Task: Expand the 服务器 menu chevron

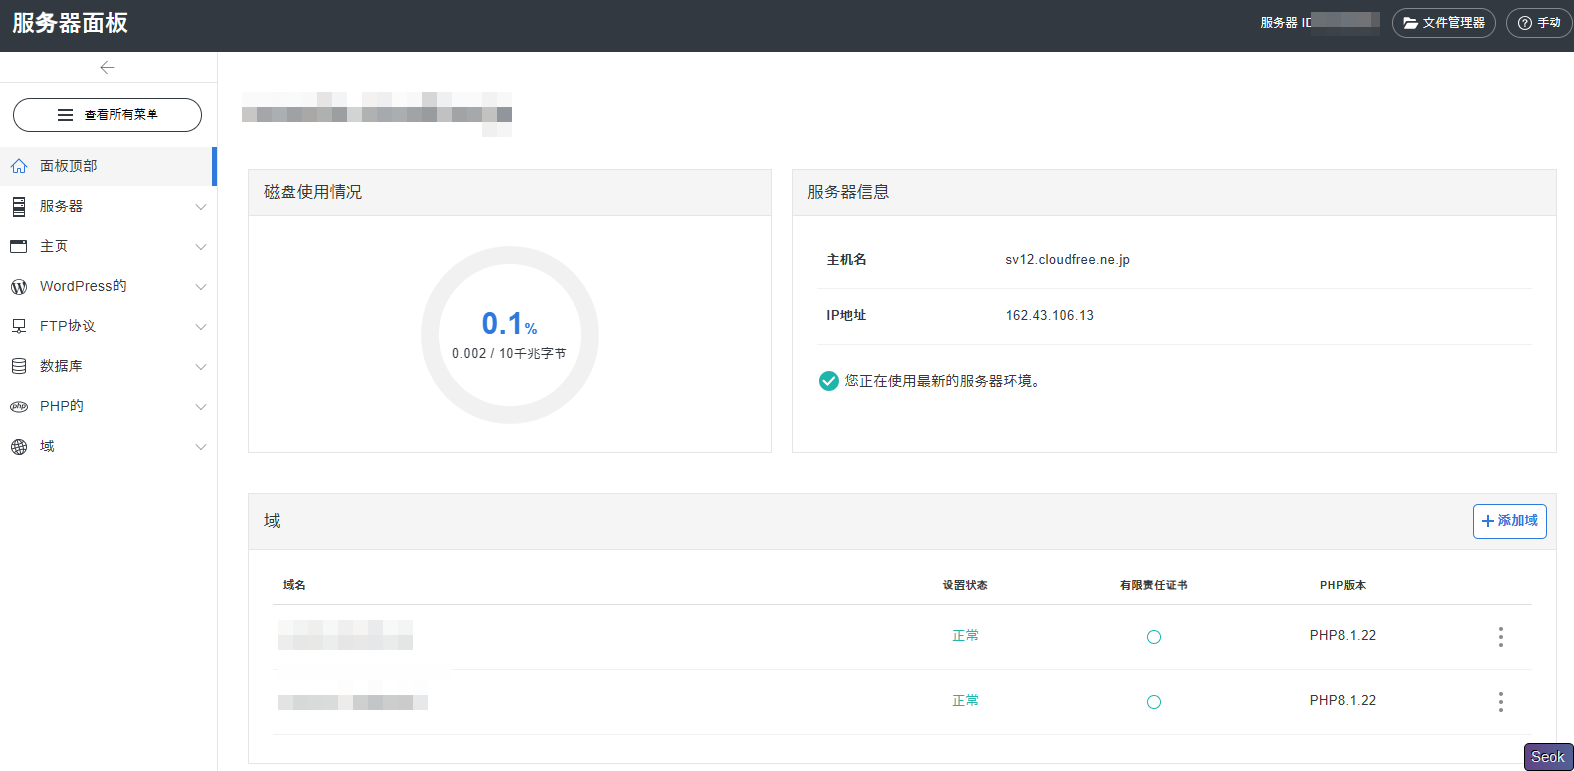Action: pyautogui.click(x=201, y=207)
